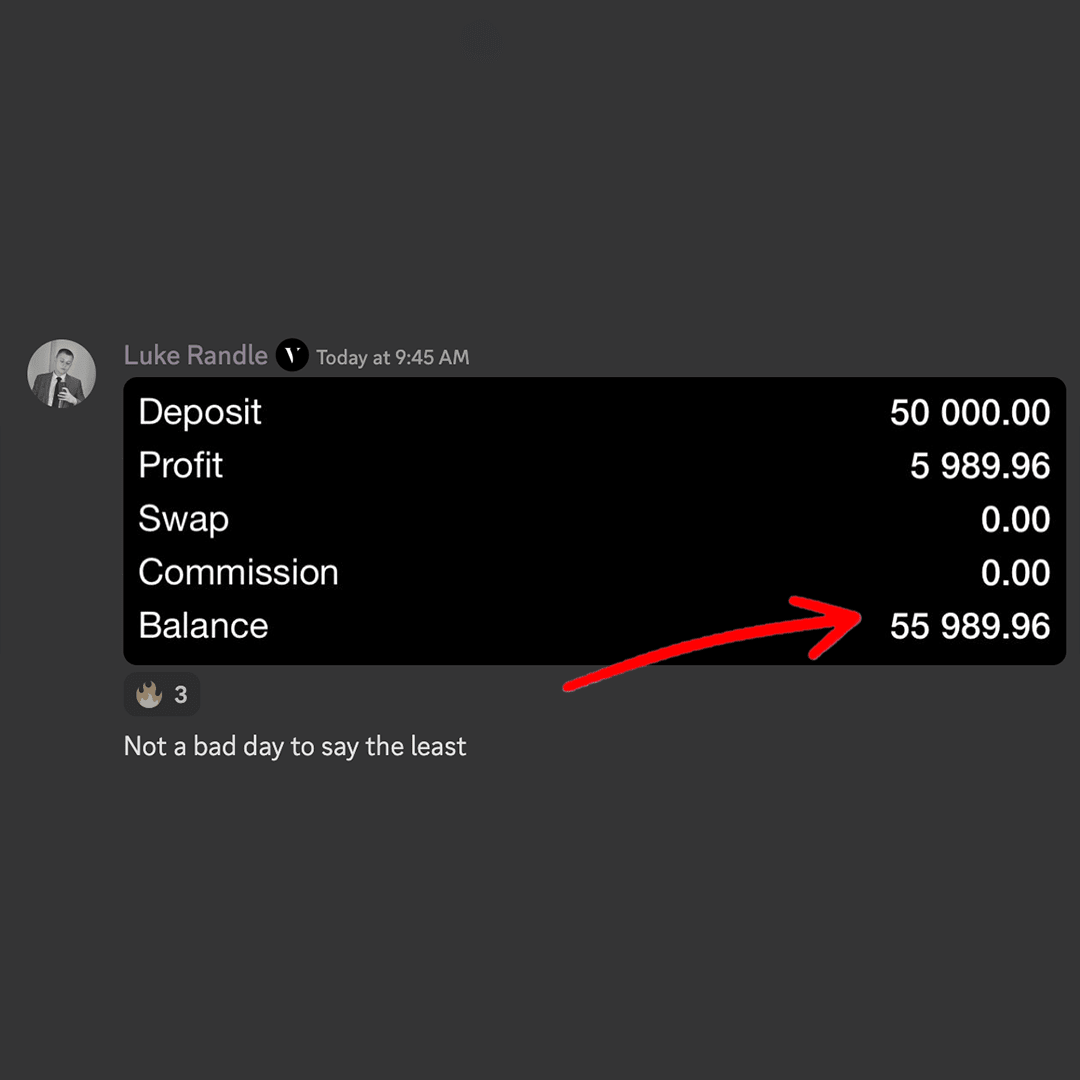The height and width of the screenshot is (1080, 1080).
Task: Select the Commission value 0.00
Action: [x=1015, y=573]
